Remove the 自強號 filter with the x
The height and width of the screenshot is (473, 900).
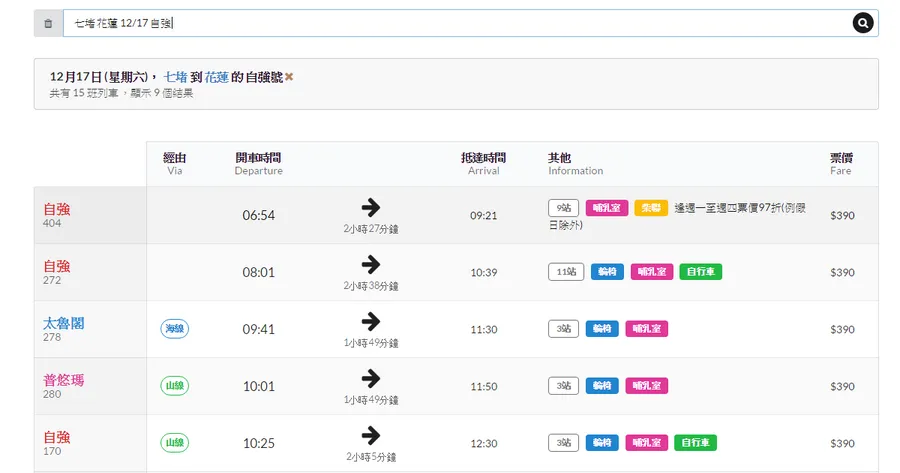point(289,77)
